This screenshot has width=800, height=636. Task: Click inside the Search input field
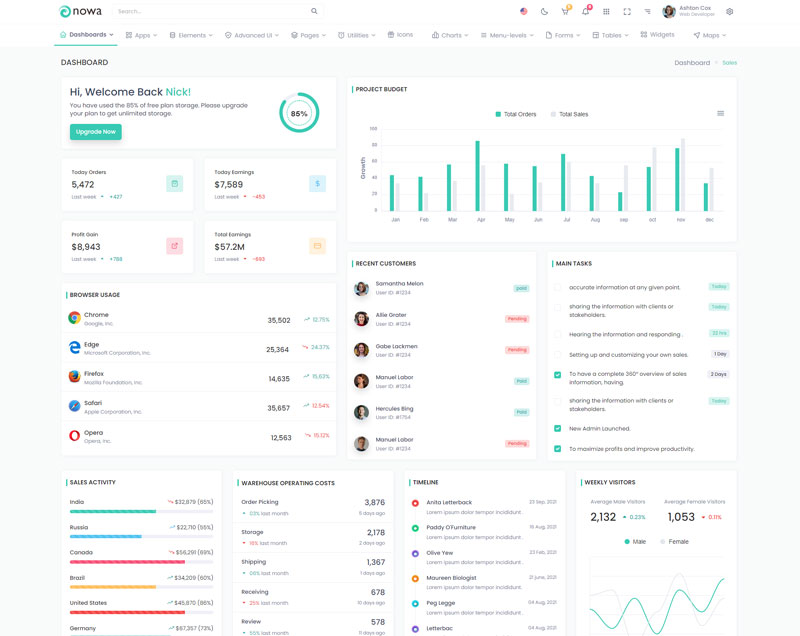[x=210, y=12]
